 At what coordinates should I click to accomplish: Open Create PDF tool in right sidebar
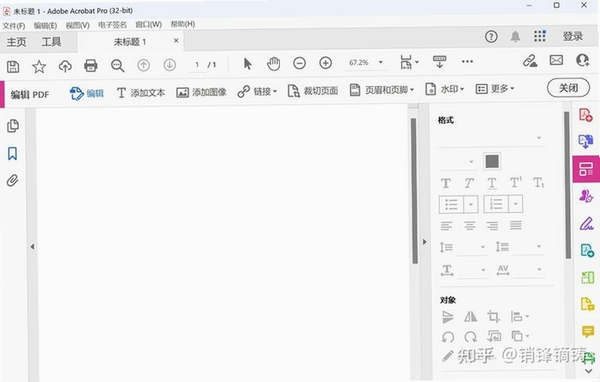tap(586, 115)
